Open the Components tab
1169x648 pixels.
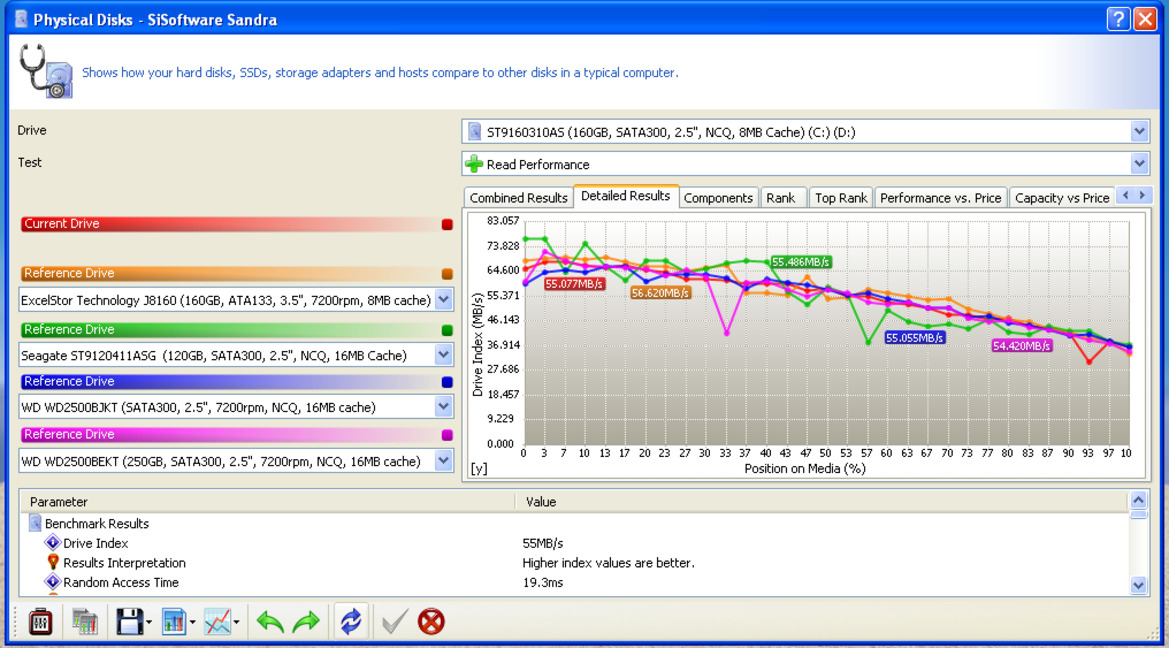tap(718, 198)
